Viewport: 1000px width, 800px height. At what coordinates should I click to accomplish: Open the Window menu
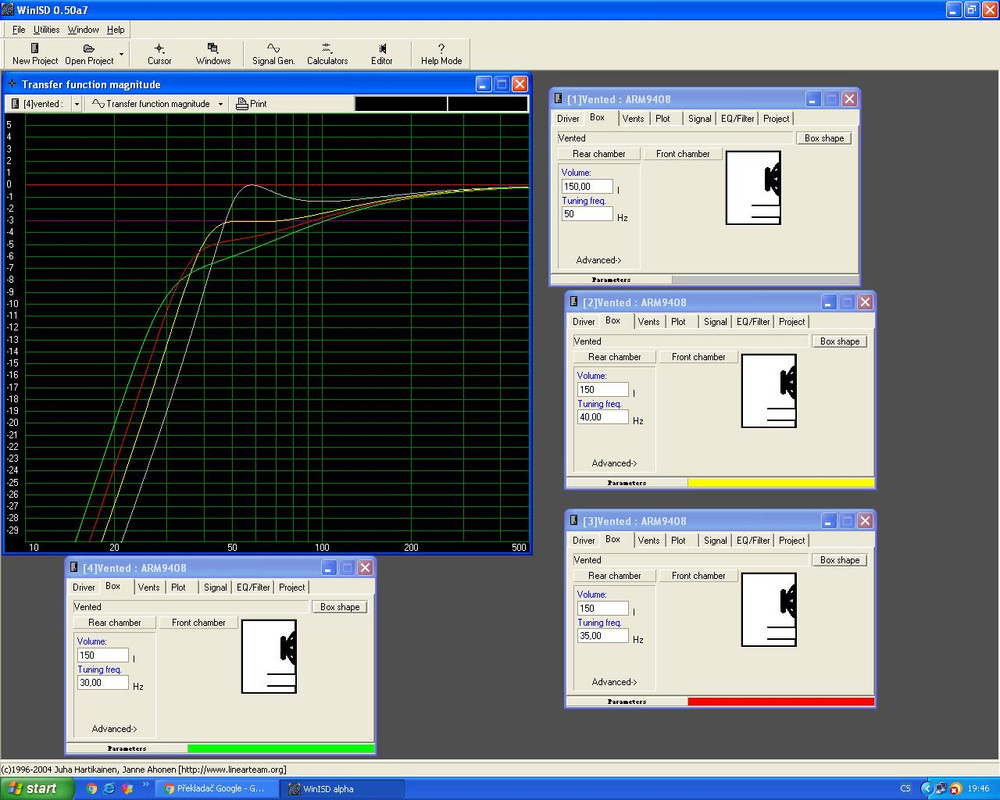[x=83, y=29]
